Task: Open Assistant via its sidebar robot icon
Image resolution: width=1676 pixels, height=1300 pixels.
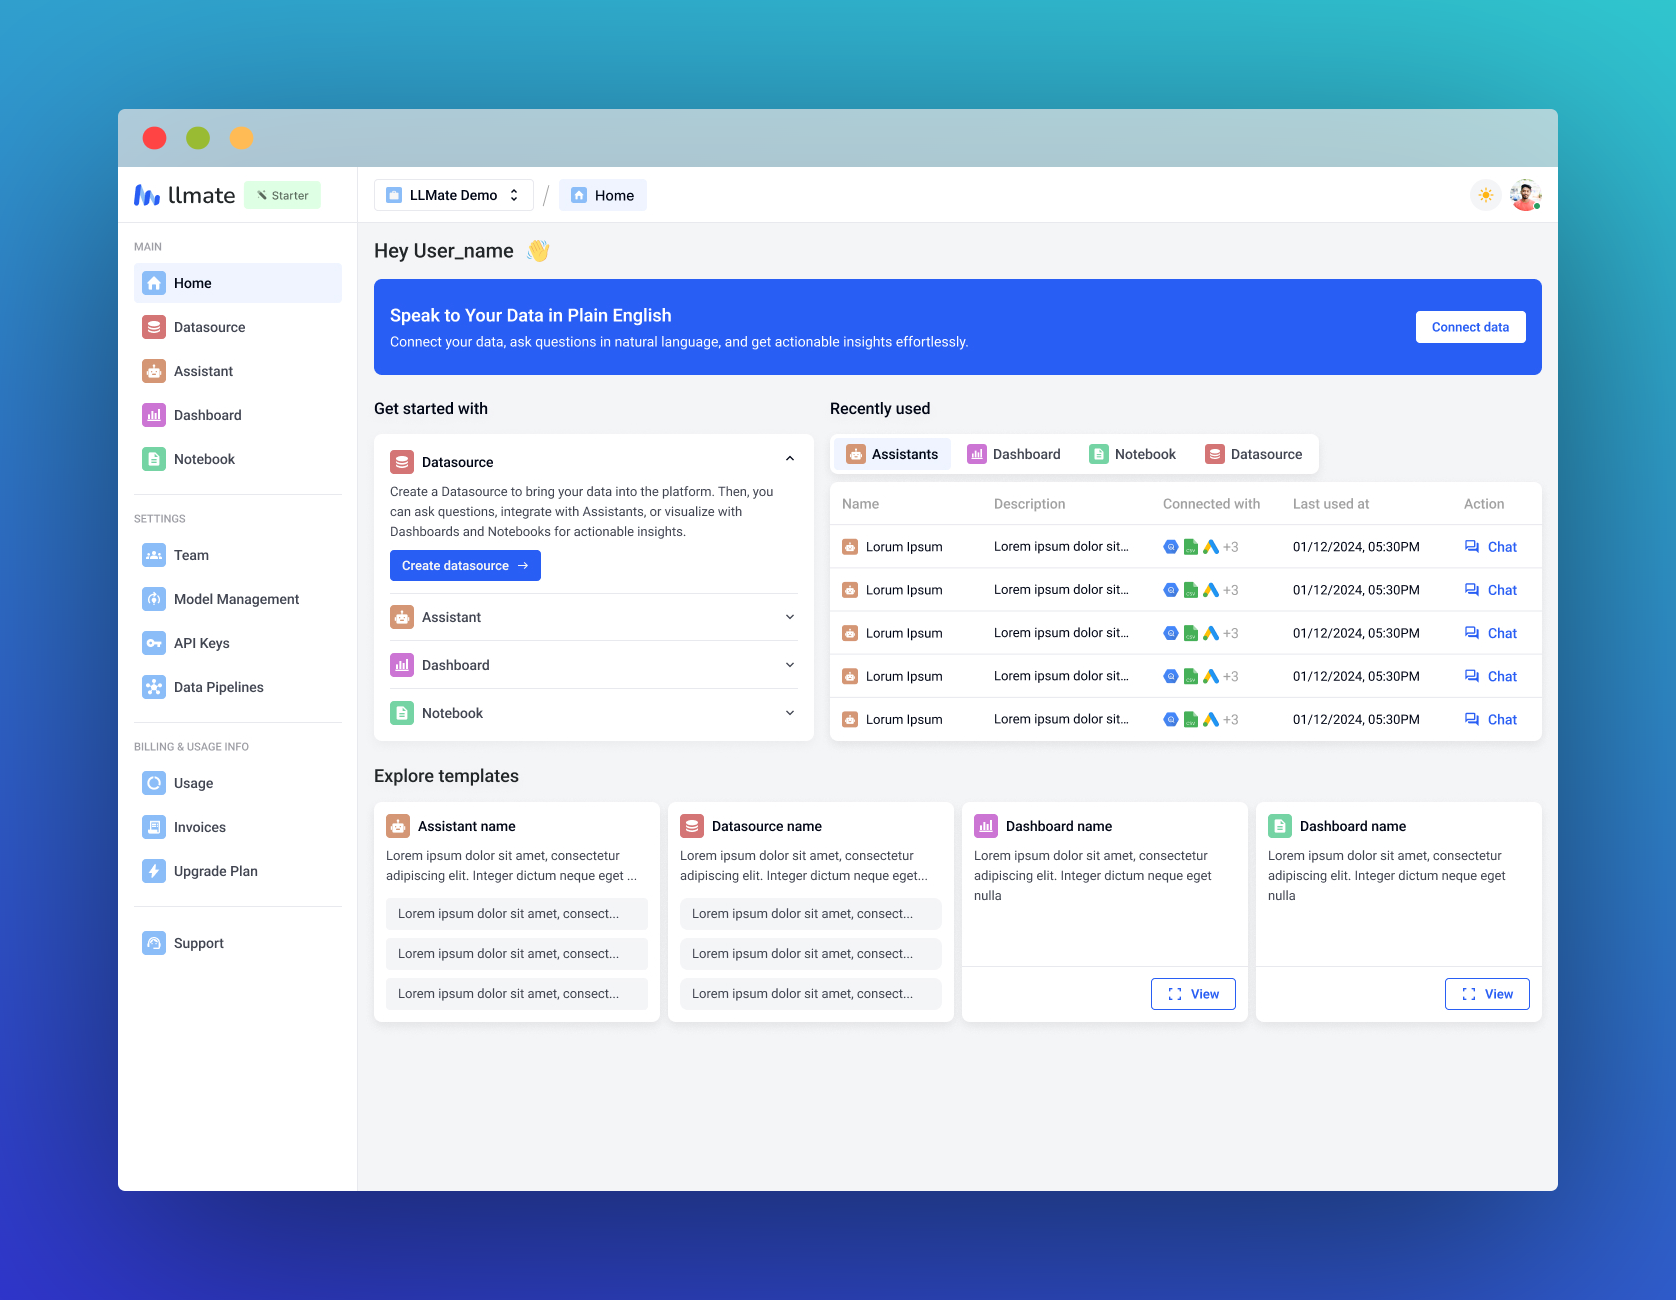Action: [x=153, y=371]
